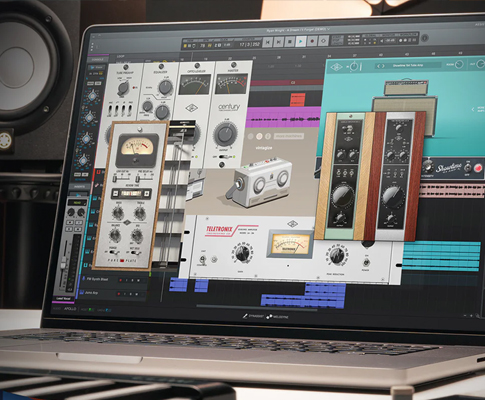Click the Pure Plate balance knob

(115, 235)
